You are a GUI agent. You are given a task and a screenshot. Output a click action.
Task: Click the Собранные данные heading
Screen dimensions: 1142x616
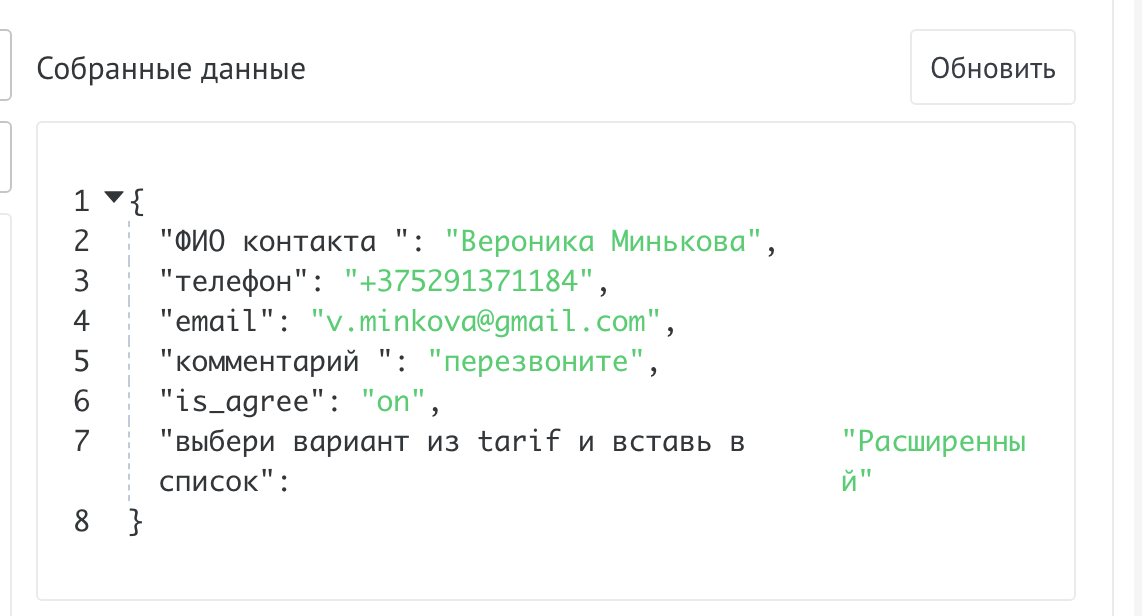[x=171, y=69]
